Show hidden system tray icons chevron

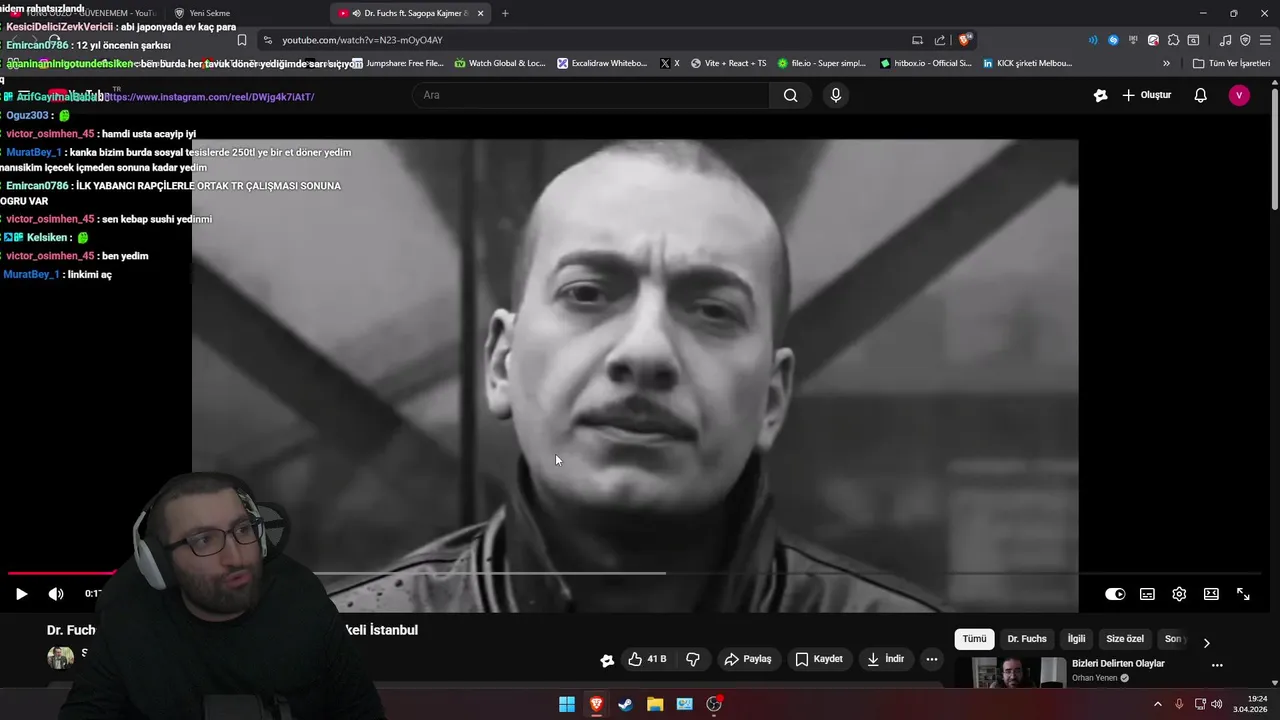(x=1158, y=704)
